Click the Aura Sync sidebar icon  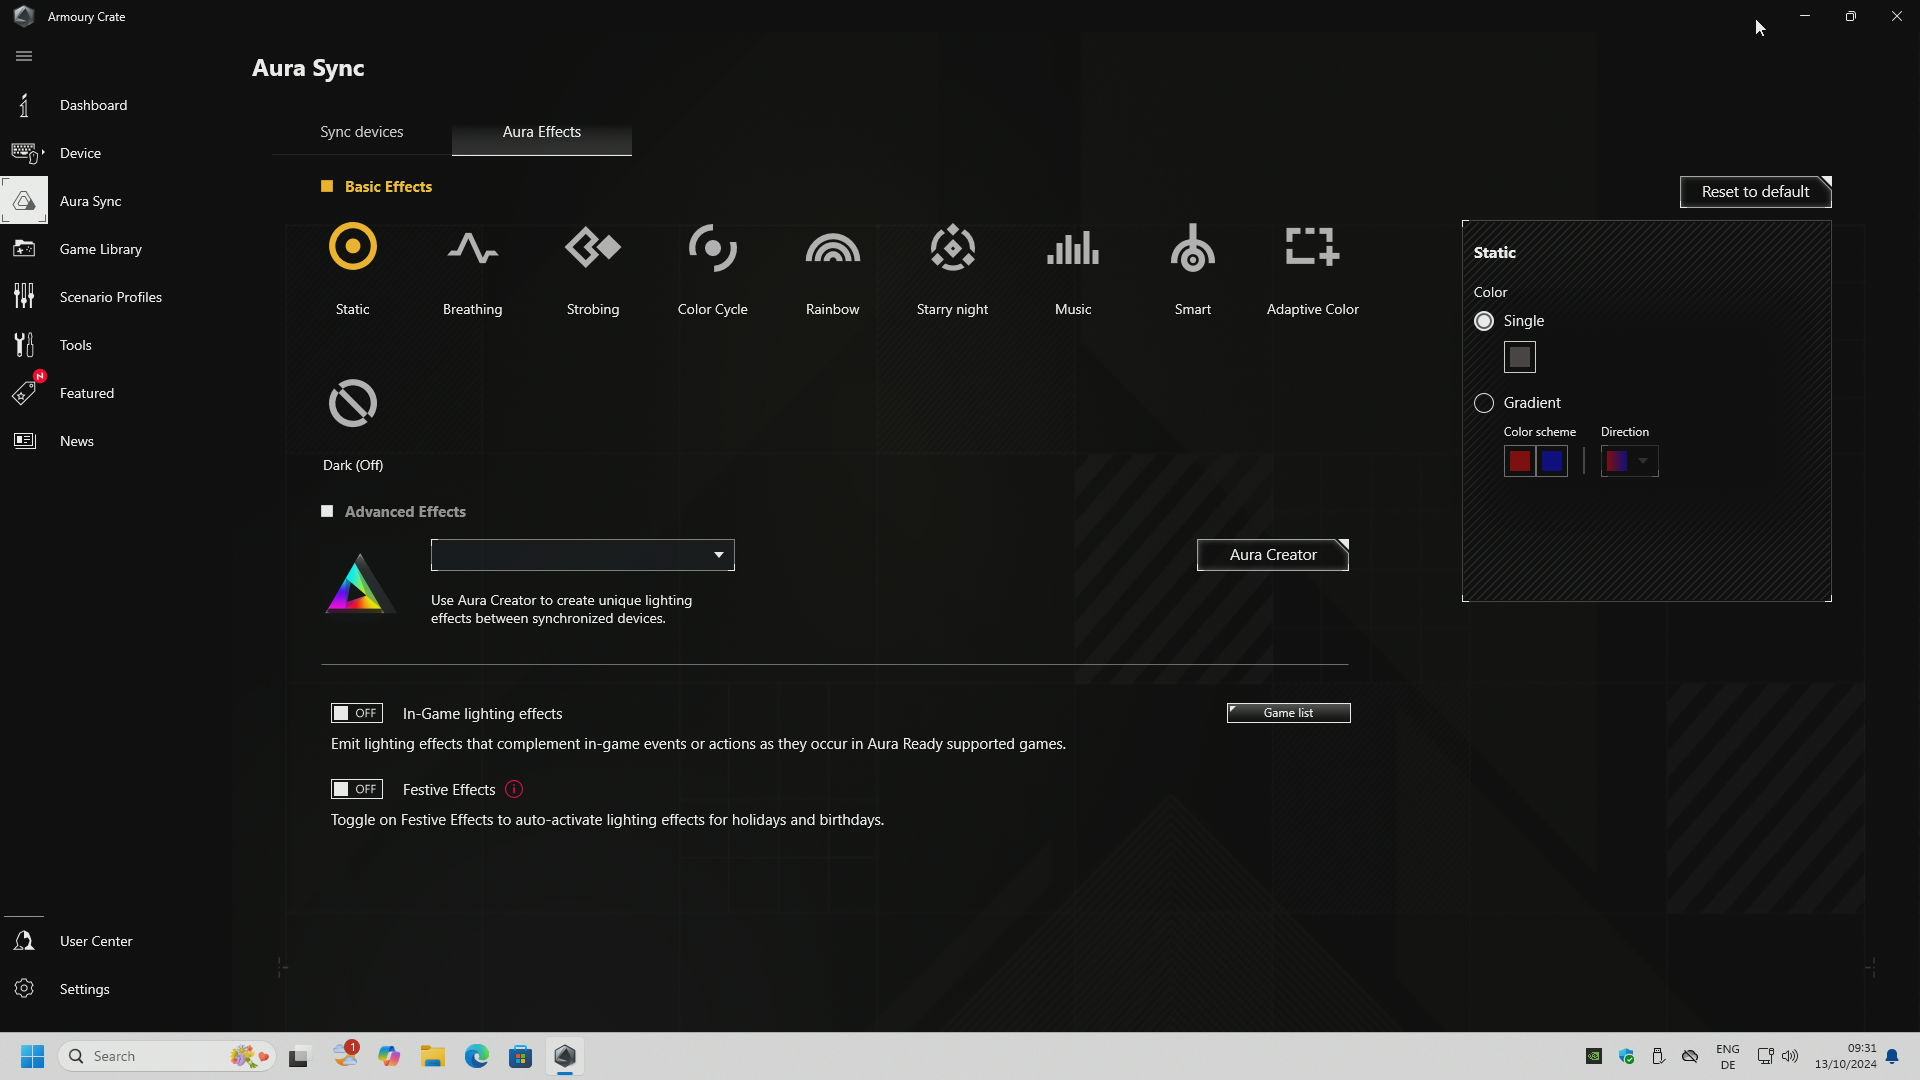coord(24,201)
